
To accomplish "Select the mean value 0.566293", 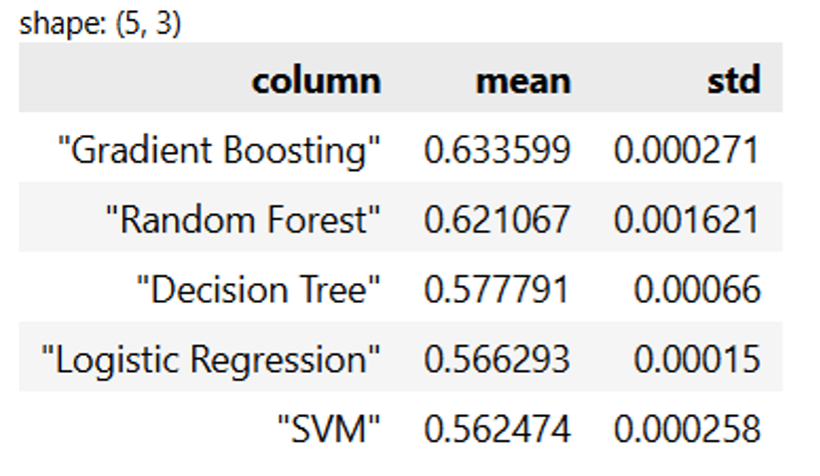I will [x=497, y=360].
